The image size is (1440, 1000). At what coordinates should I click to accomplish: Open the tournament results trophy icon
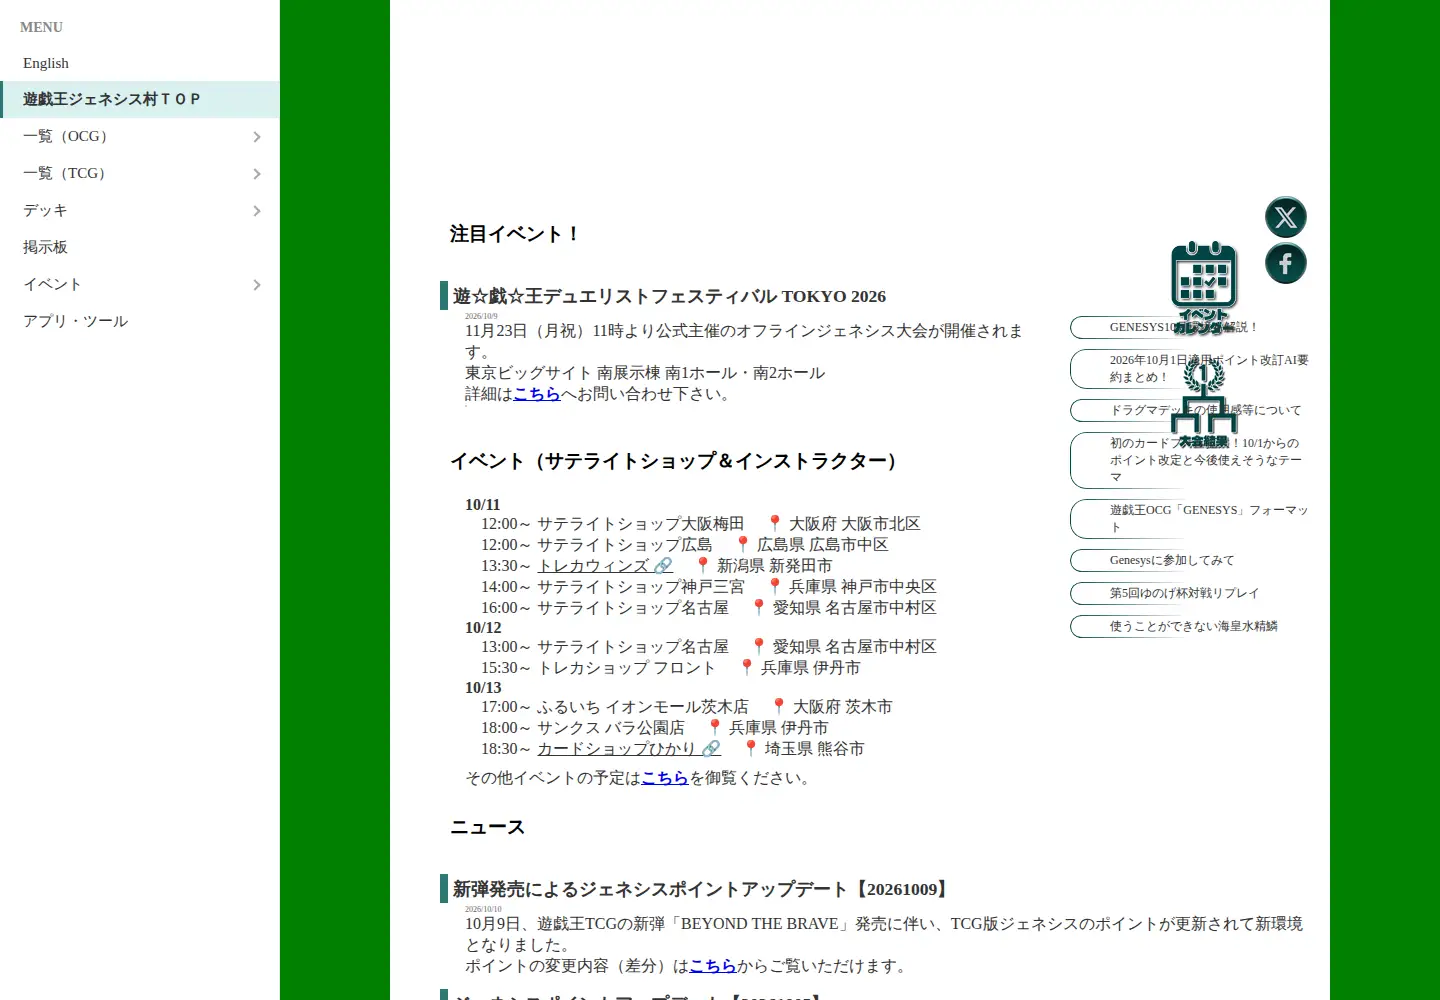click(1204, 402)
